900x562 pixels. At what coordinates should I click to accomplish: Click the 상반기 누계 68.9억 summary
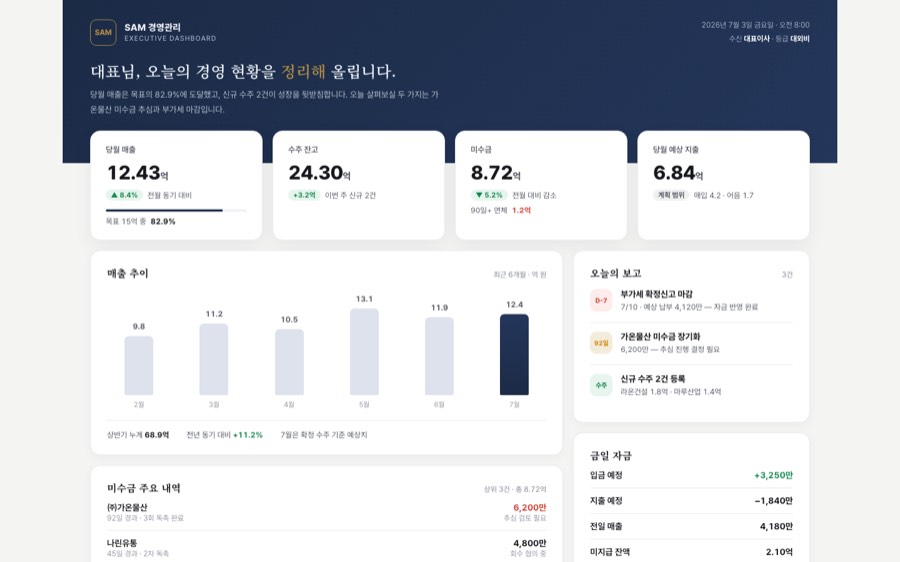138,435
